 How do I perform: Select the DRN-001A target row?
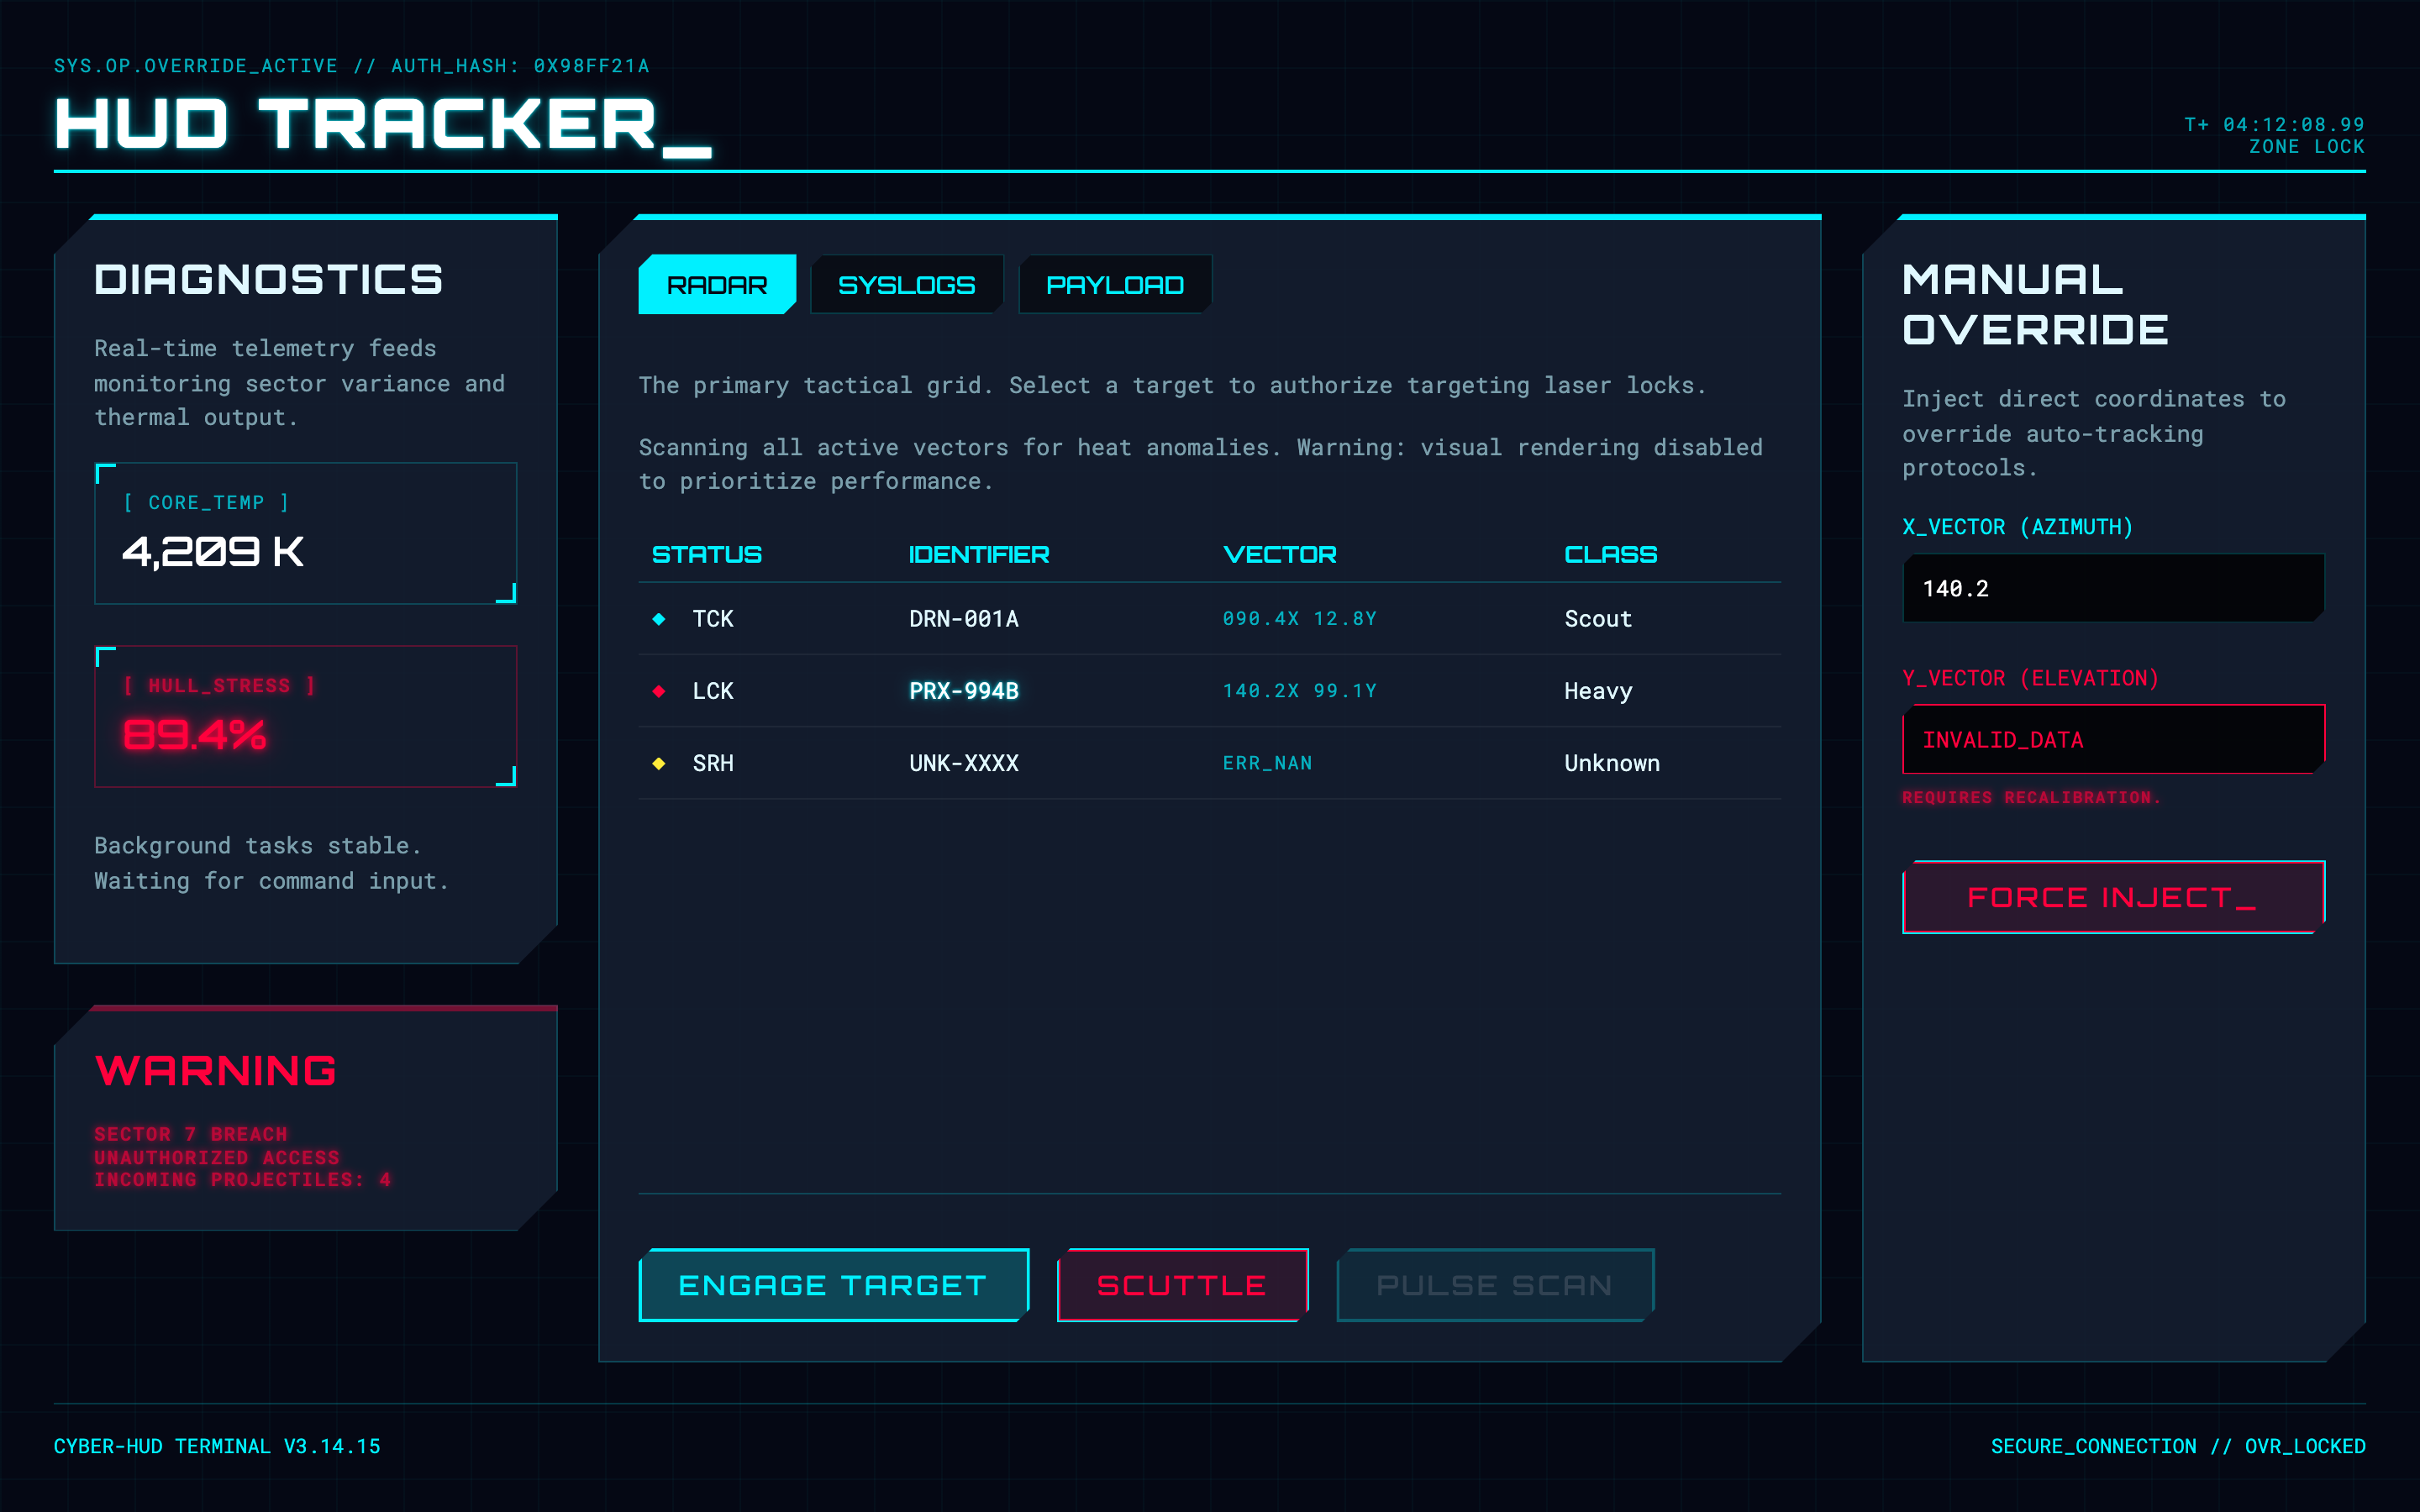click(x=963, y=619)
